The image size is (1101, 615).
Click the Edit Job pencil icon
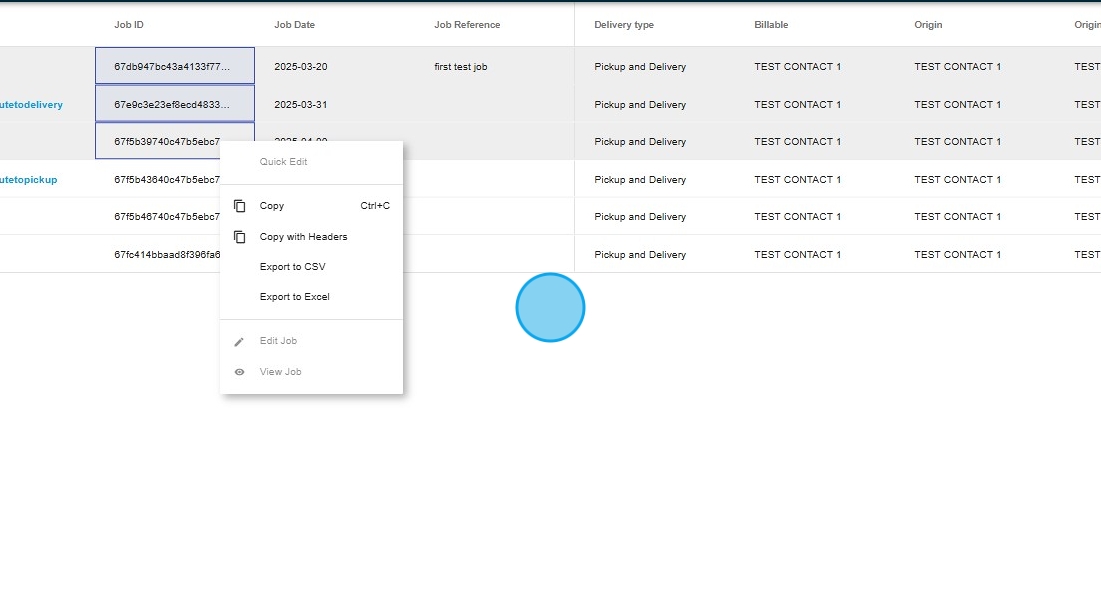[239, 342]
